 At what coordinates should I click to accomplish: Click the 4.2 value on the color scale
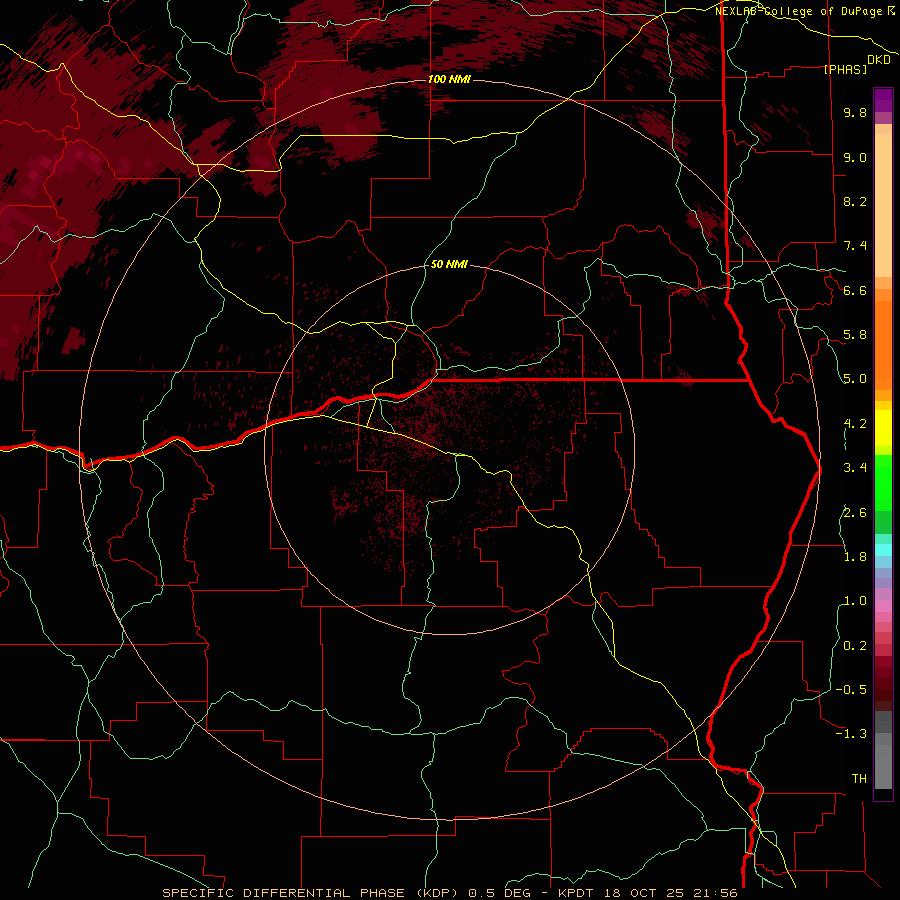point(855,424)
